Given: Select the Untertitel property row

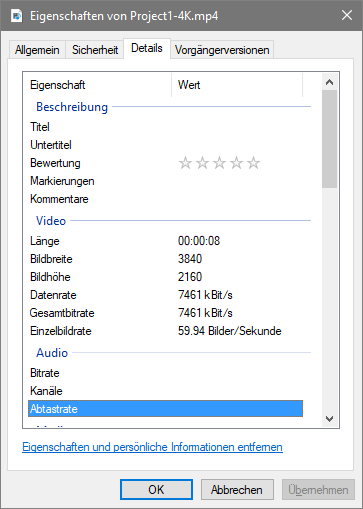Looking at the screenshot, I should point(165,145).
